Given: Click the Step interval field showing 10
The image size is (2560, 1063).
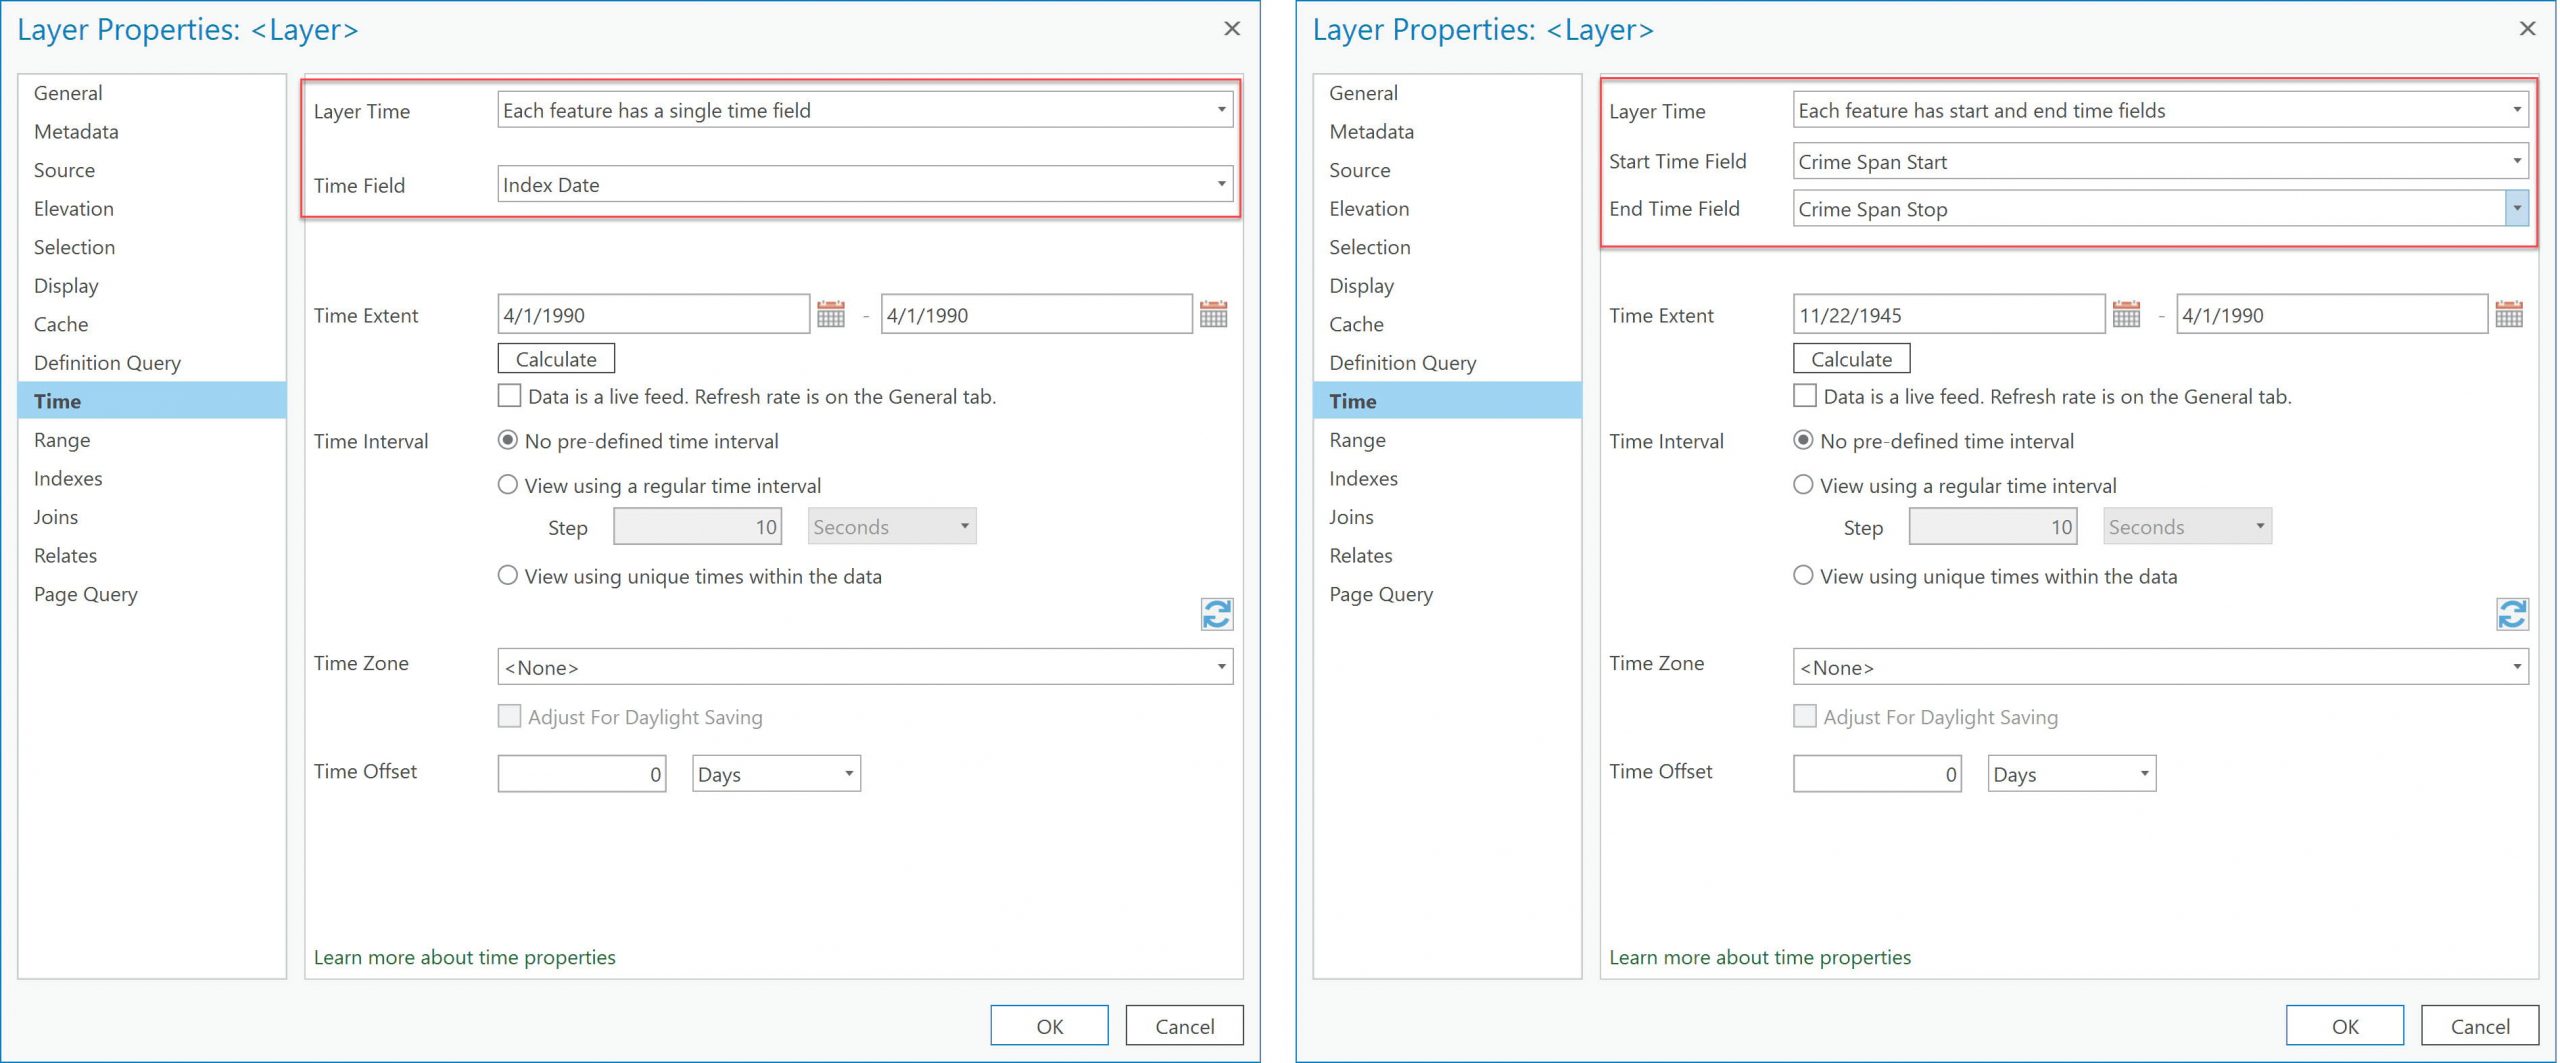Looking at the screenshot, I should pyautogui.click(x=697, y=526).
